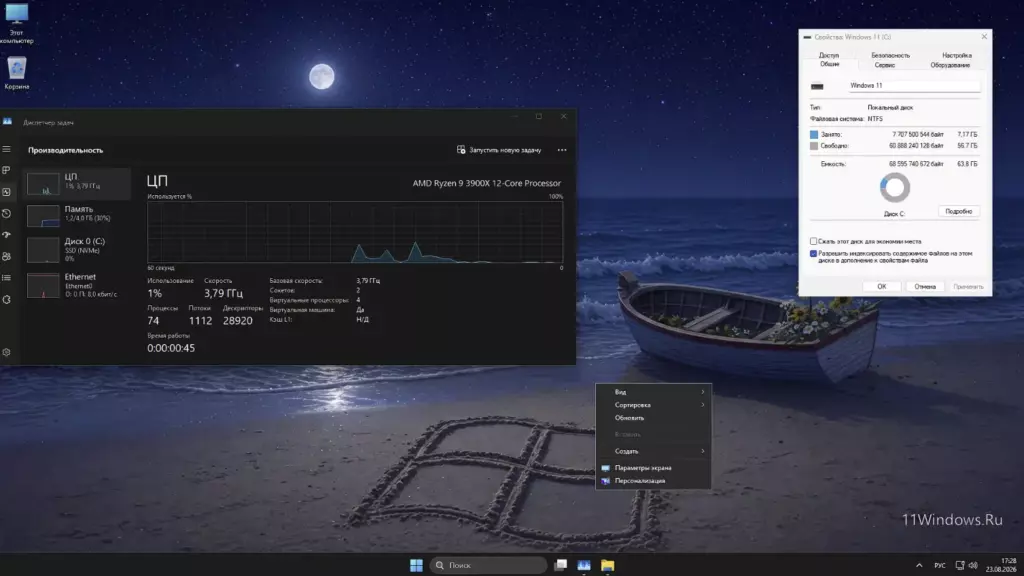Viewport: 1024px width, 576px height.
Task: Click the AMD Ryzen 9 3900X processor name
Action: pos(487,184)
